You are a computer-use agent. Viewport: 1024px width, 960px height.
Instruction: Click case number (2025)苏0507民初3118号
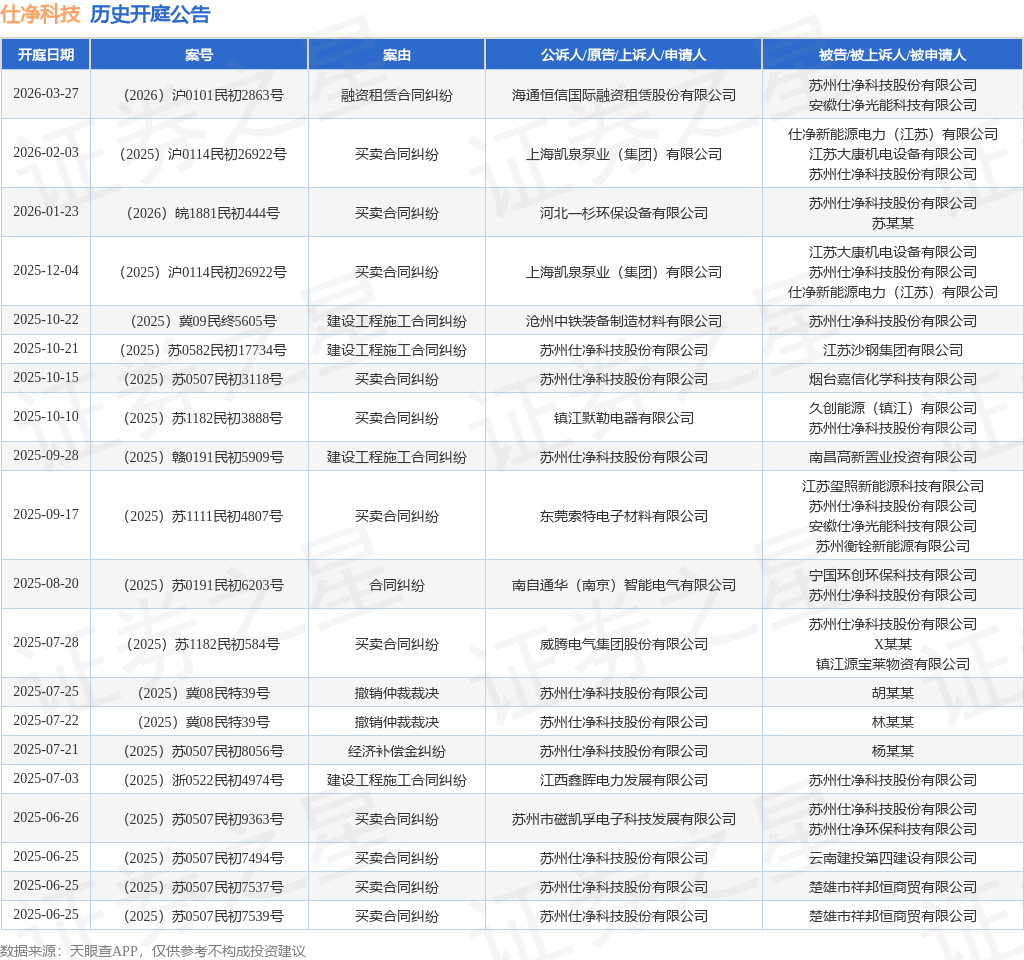pos(203,379)
